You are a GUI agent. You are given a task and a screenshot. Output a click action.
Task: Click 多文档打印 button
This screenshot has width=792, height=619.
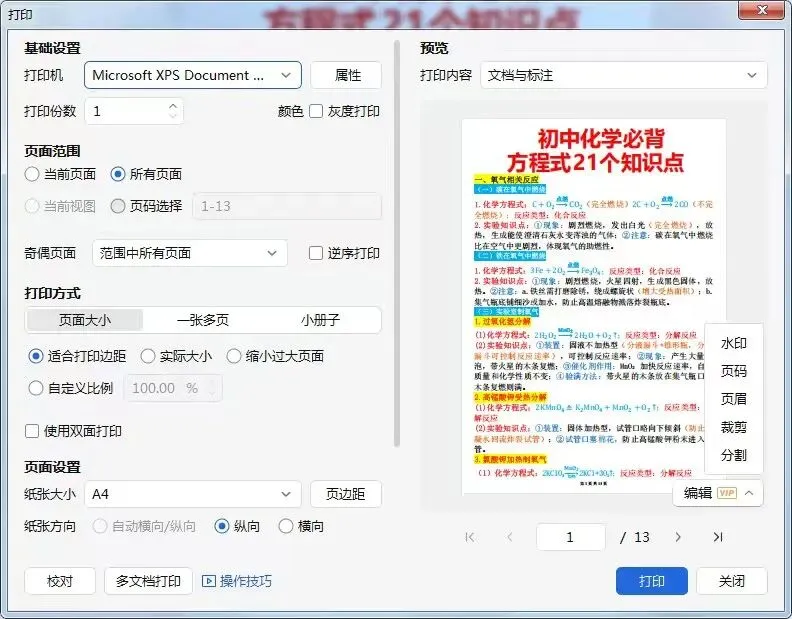coord(148,581)
